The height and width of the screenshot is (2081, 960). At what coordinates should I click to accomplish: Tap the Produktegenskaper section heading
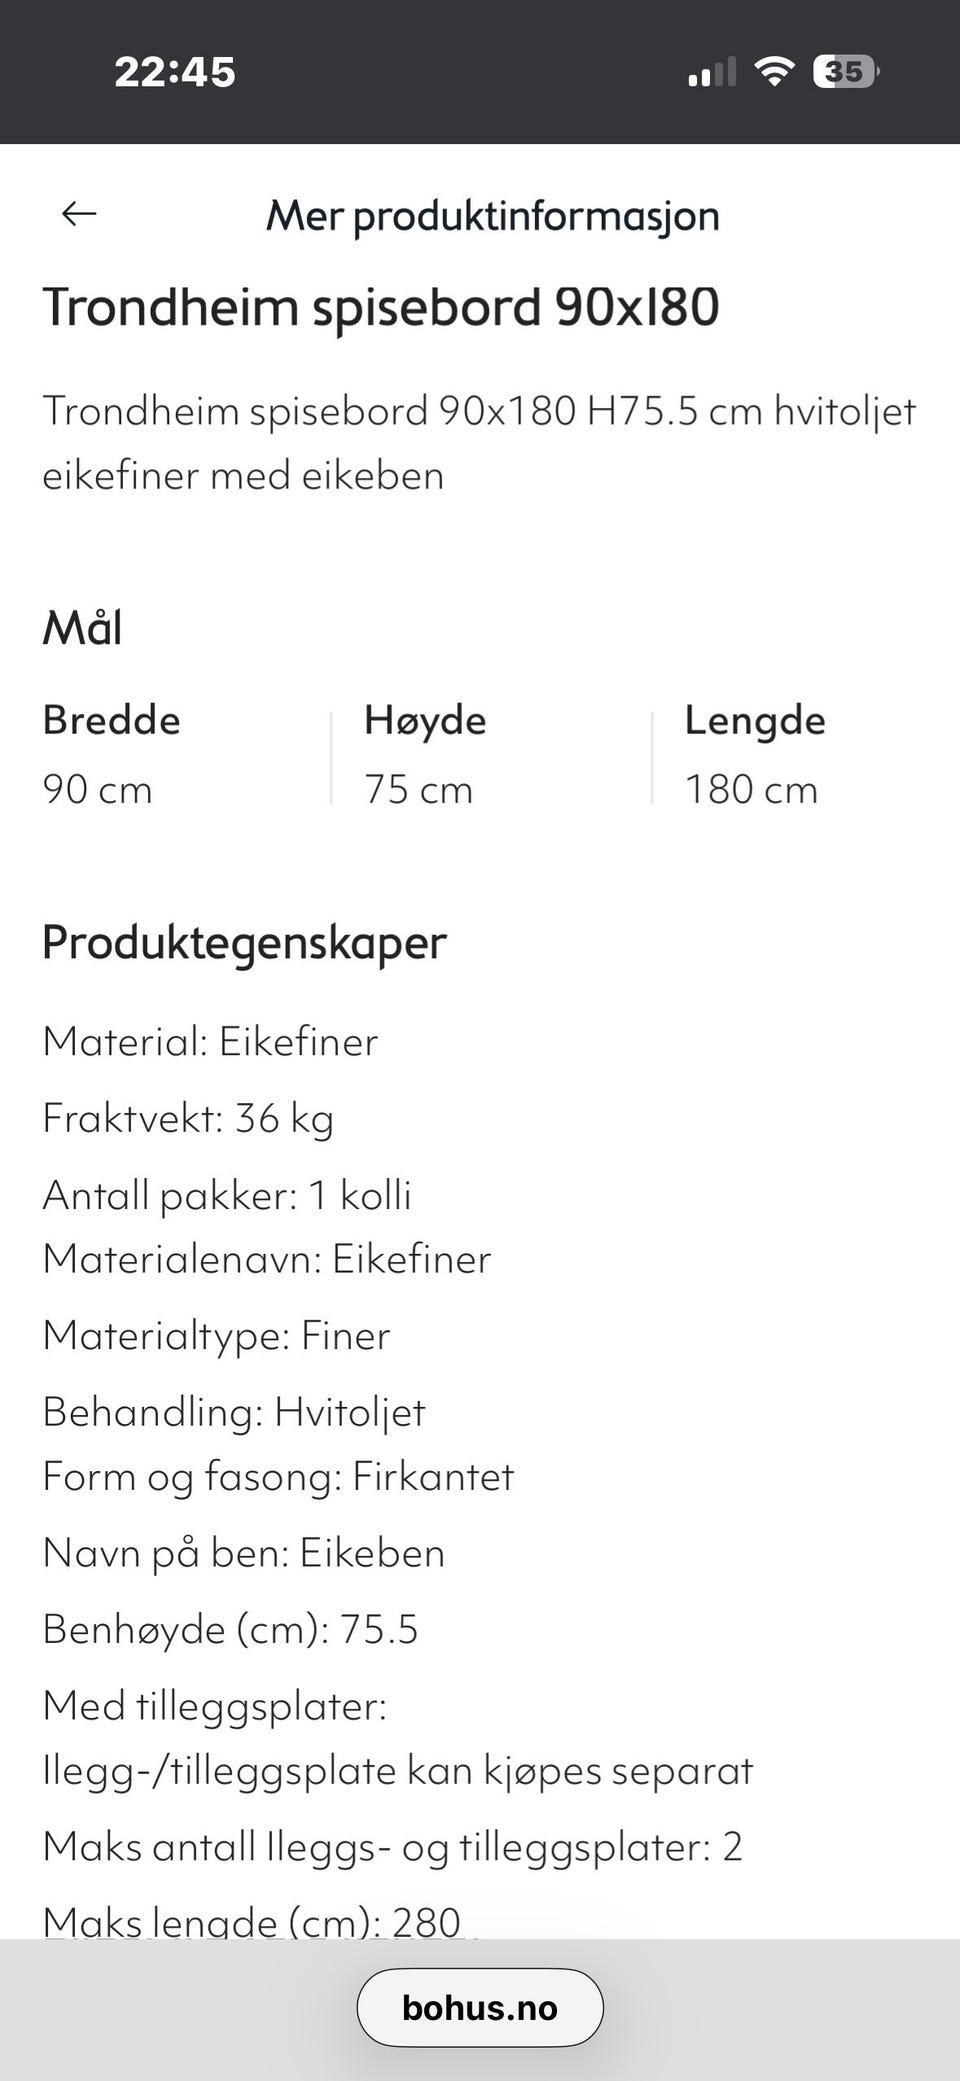click(x=243, y=941)
